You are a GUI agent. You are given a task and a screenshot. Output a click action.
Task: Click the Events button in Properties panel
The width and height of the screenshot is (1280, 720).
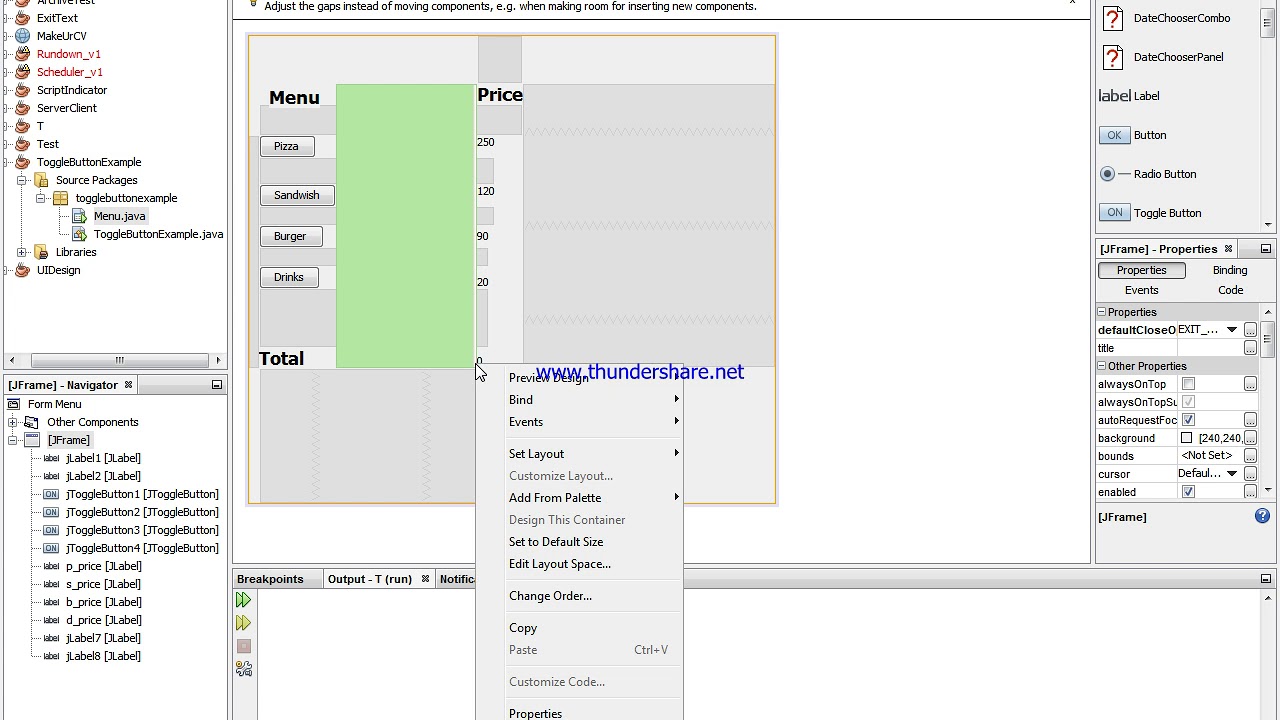tap(1141, 290)
